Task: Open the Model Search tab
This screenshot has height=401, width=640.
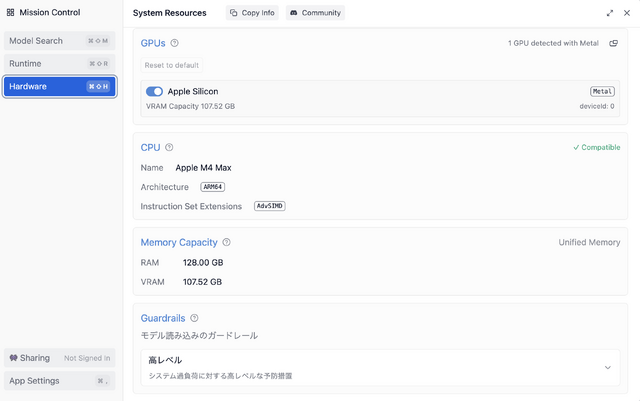Action: click(x=60, y=41)
